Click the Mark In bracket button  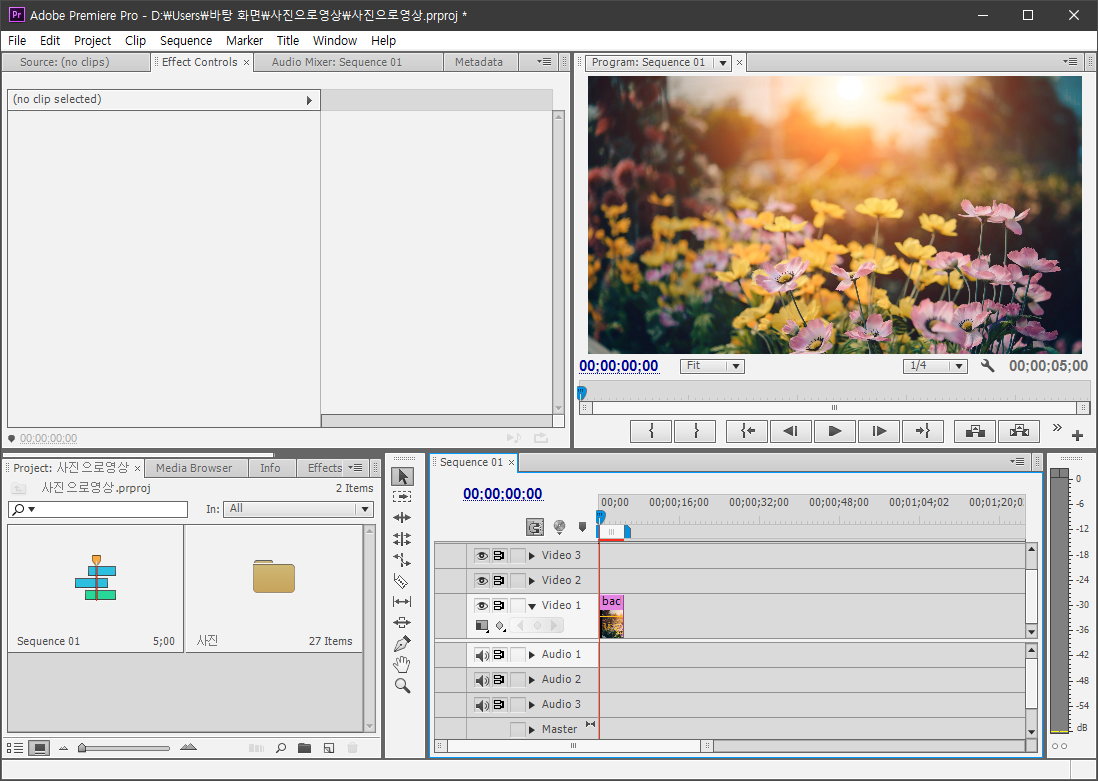click(x=651, y=431)
